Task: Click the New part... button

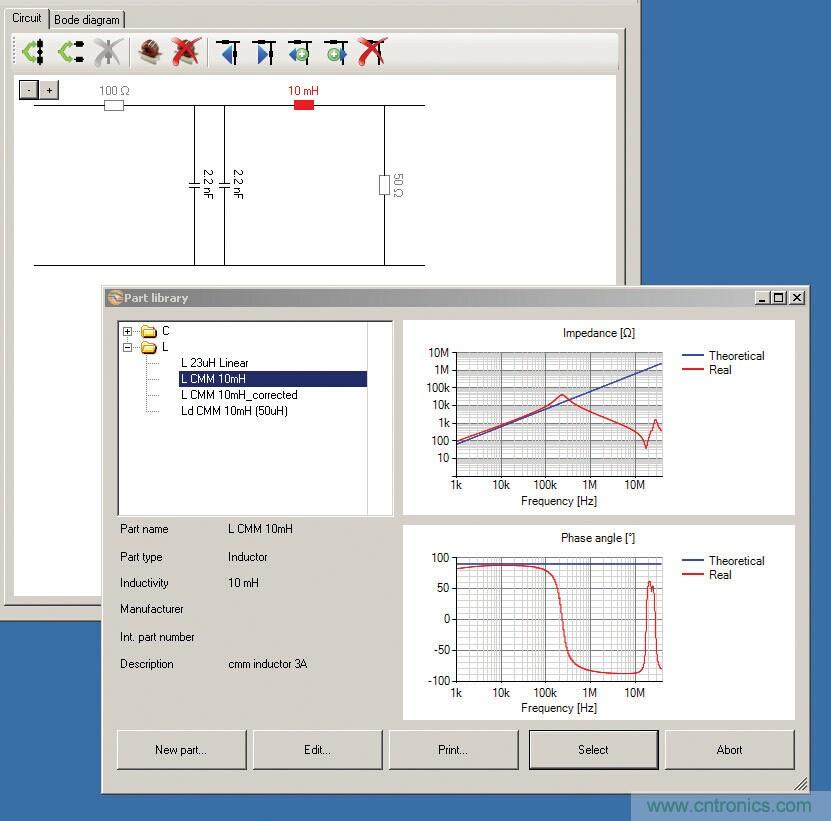Action: click(x=181, y=749)
